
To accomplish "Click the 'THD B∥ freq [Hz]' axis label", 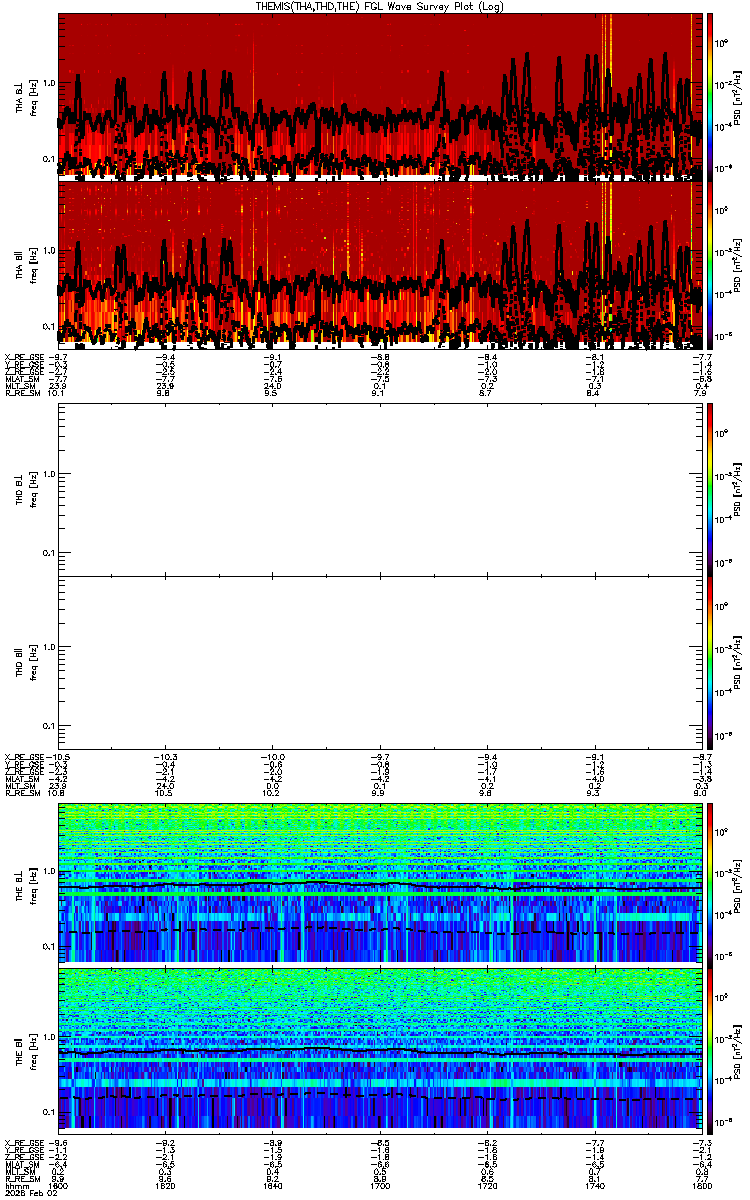I will point(27,663).
